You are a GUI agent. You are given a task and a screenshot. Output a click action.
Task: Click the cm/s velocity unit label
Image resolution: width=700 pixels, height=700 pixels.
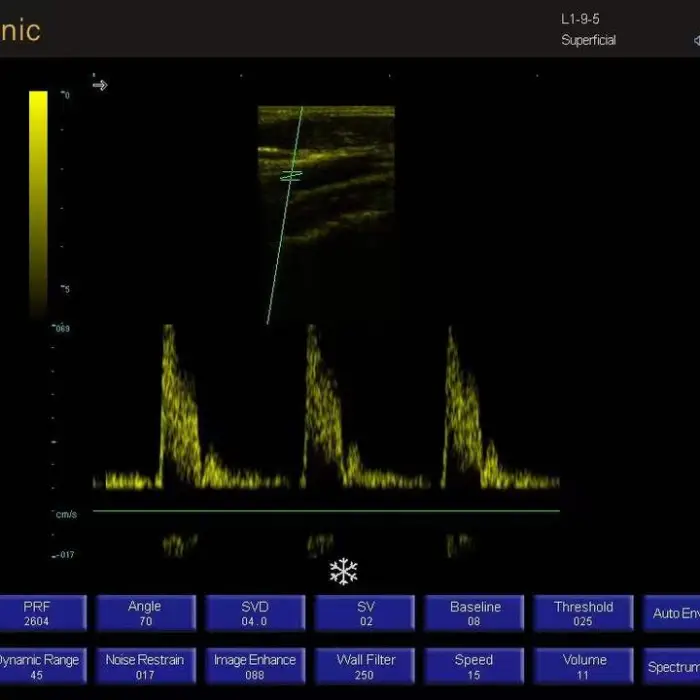coord(66,514)
